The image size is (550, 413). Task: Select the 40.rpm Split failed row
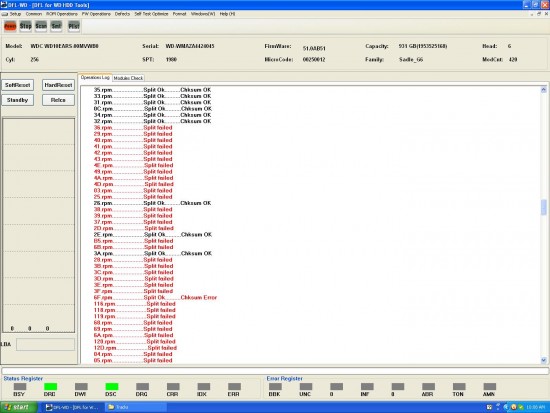(x=133, y=140)
